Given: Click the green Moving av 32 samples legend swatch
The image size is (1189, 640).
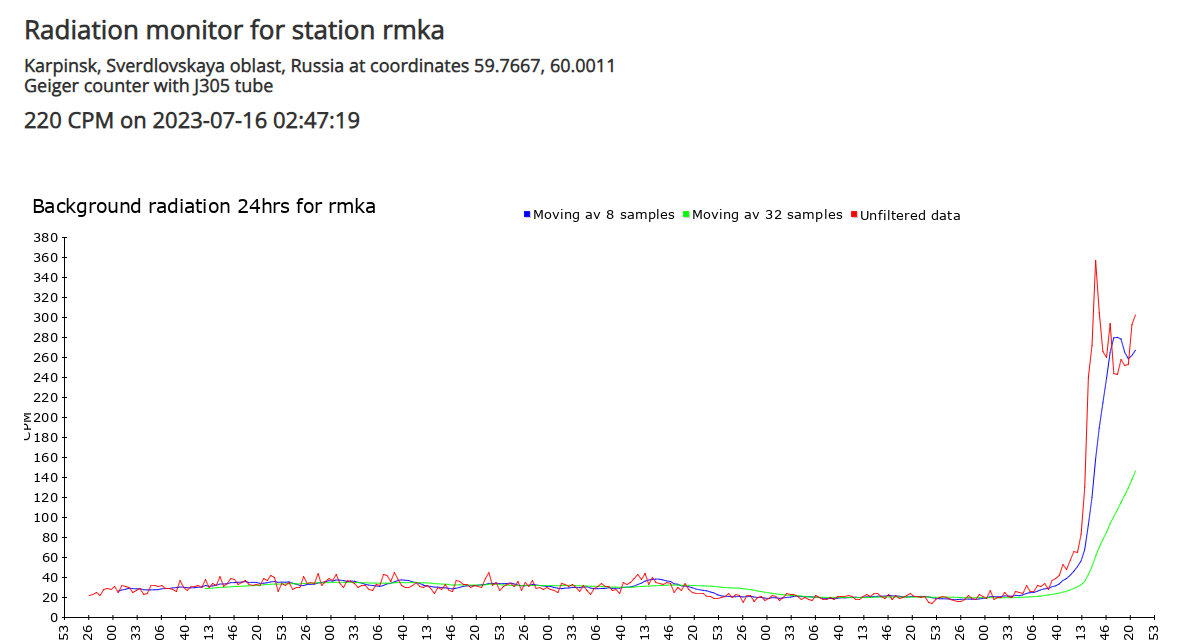Looking at the screenshot, I should pos(686,215).
